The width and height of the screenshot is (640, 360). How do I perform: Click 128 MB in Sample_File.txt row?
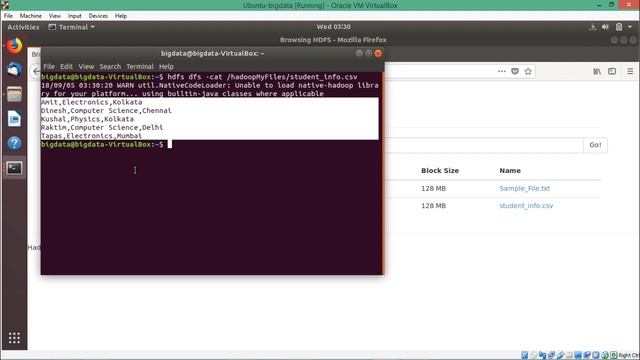[433, 189]
